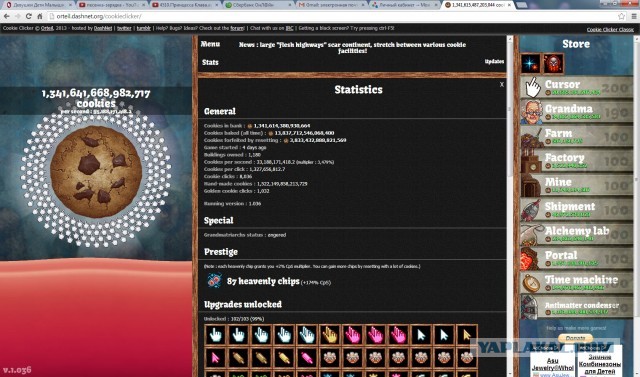Viewport: 640px width, 377px height.
Task: Click the 'Golden cookie clicks' statistic line
Action: coord(236,191)
